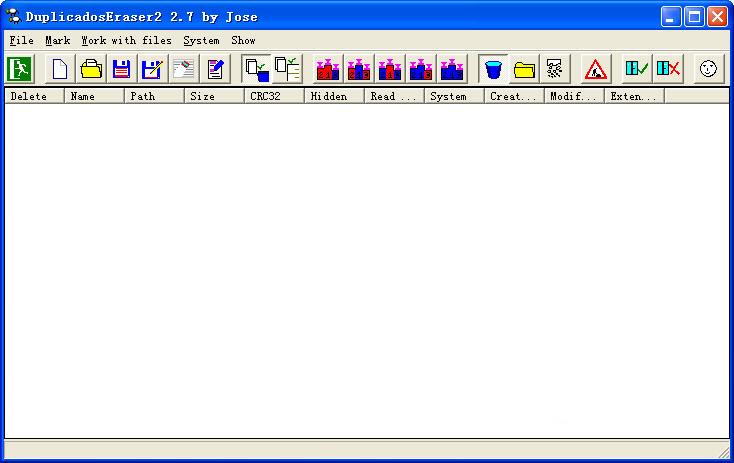The height and width of the screenshot is (463, 734).
Task: Sort by the Path column header
Action: (x=154, y=96)
